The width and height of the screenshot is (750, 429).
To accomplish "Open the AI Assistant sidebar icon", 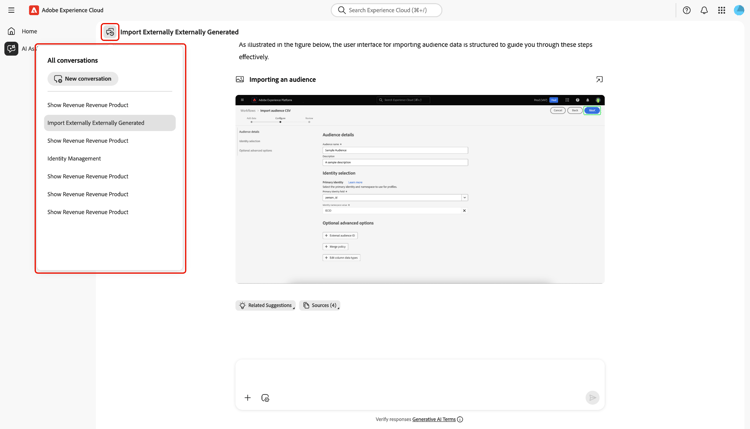I will 11,49.
